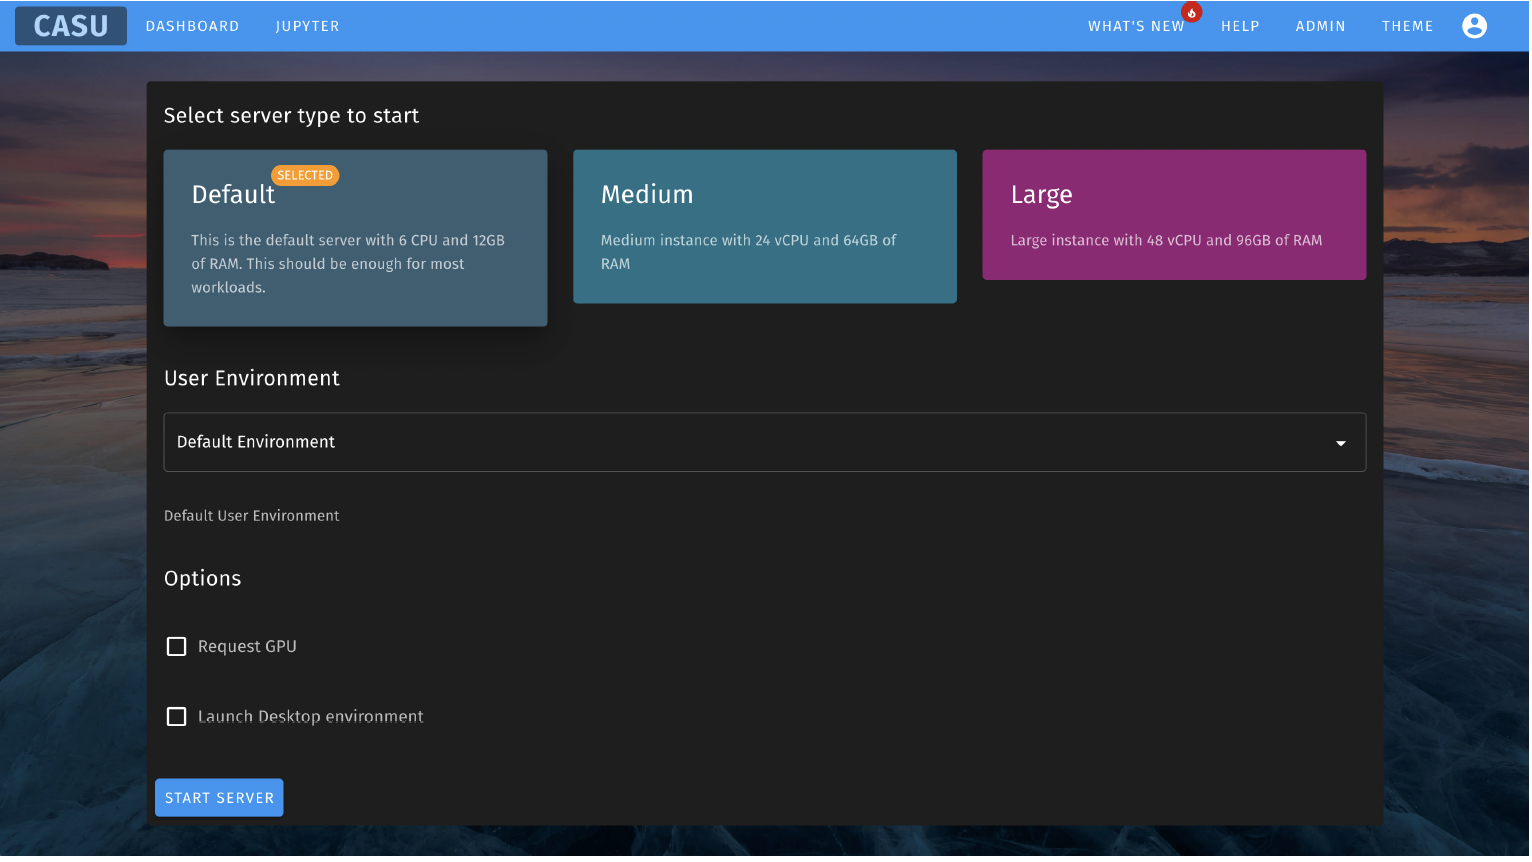The image size is (1532, 862).
Task: Click the CASU logo
Action: tap(71, 26)
